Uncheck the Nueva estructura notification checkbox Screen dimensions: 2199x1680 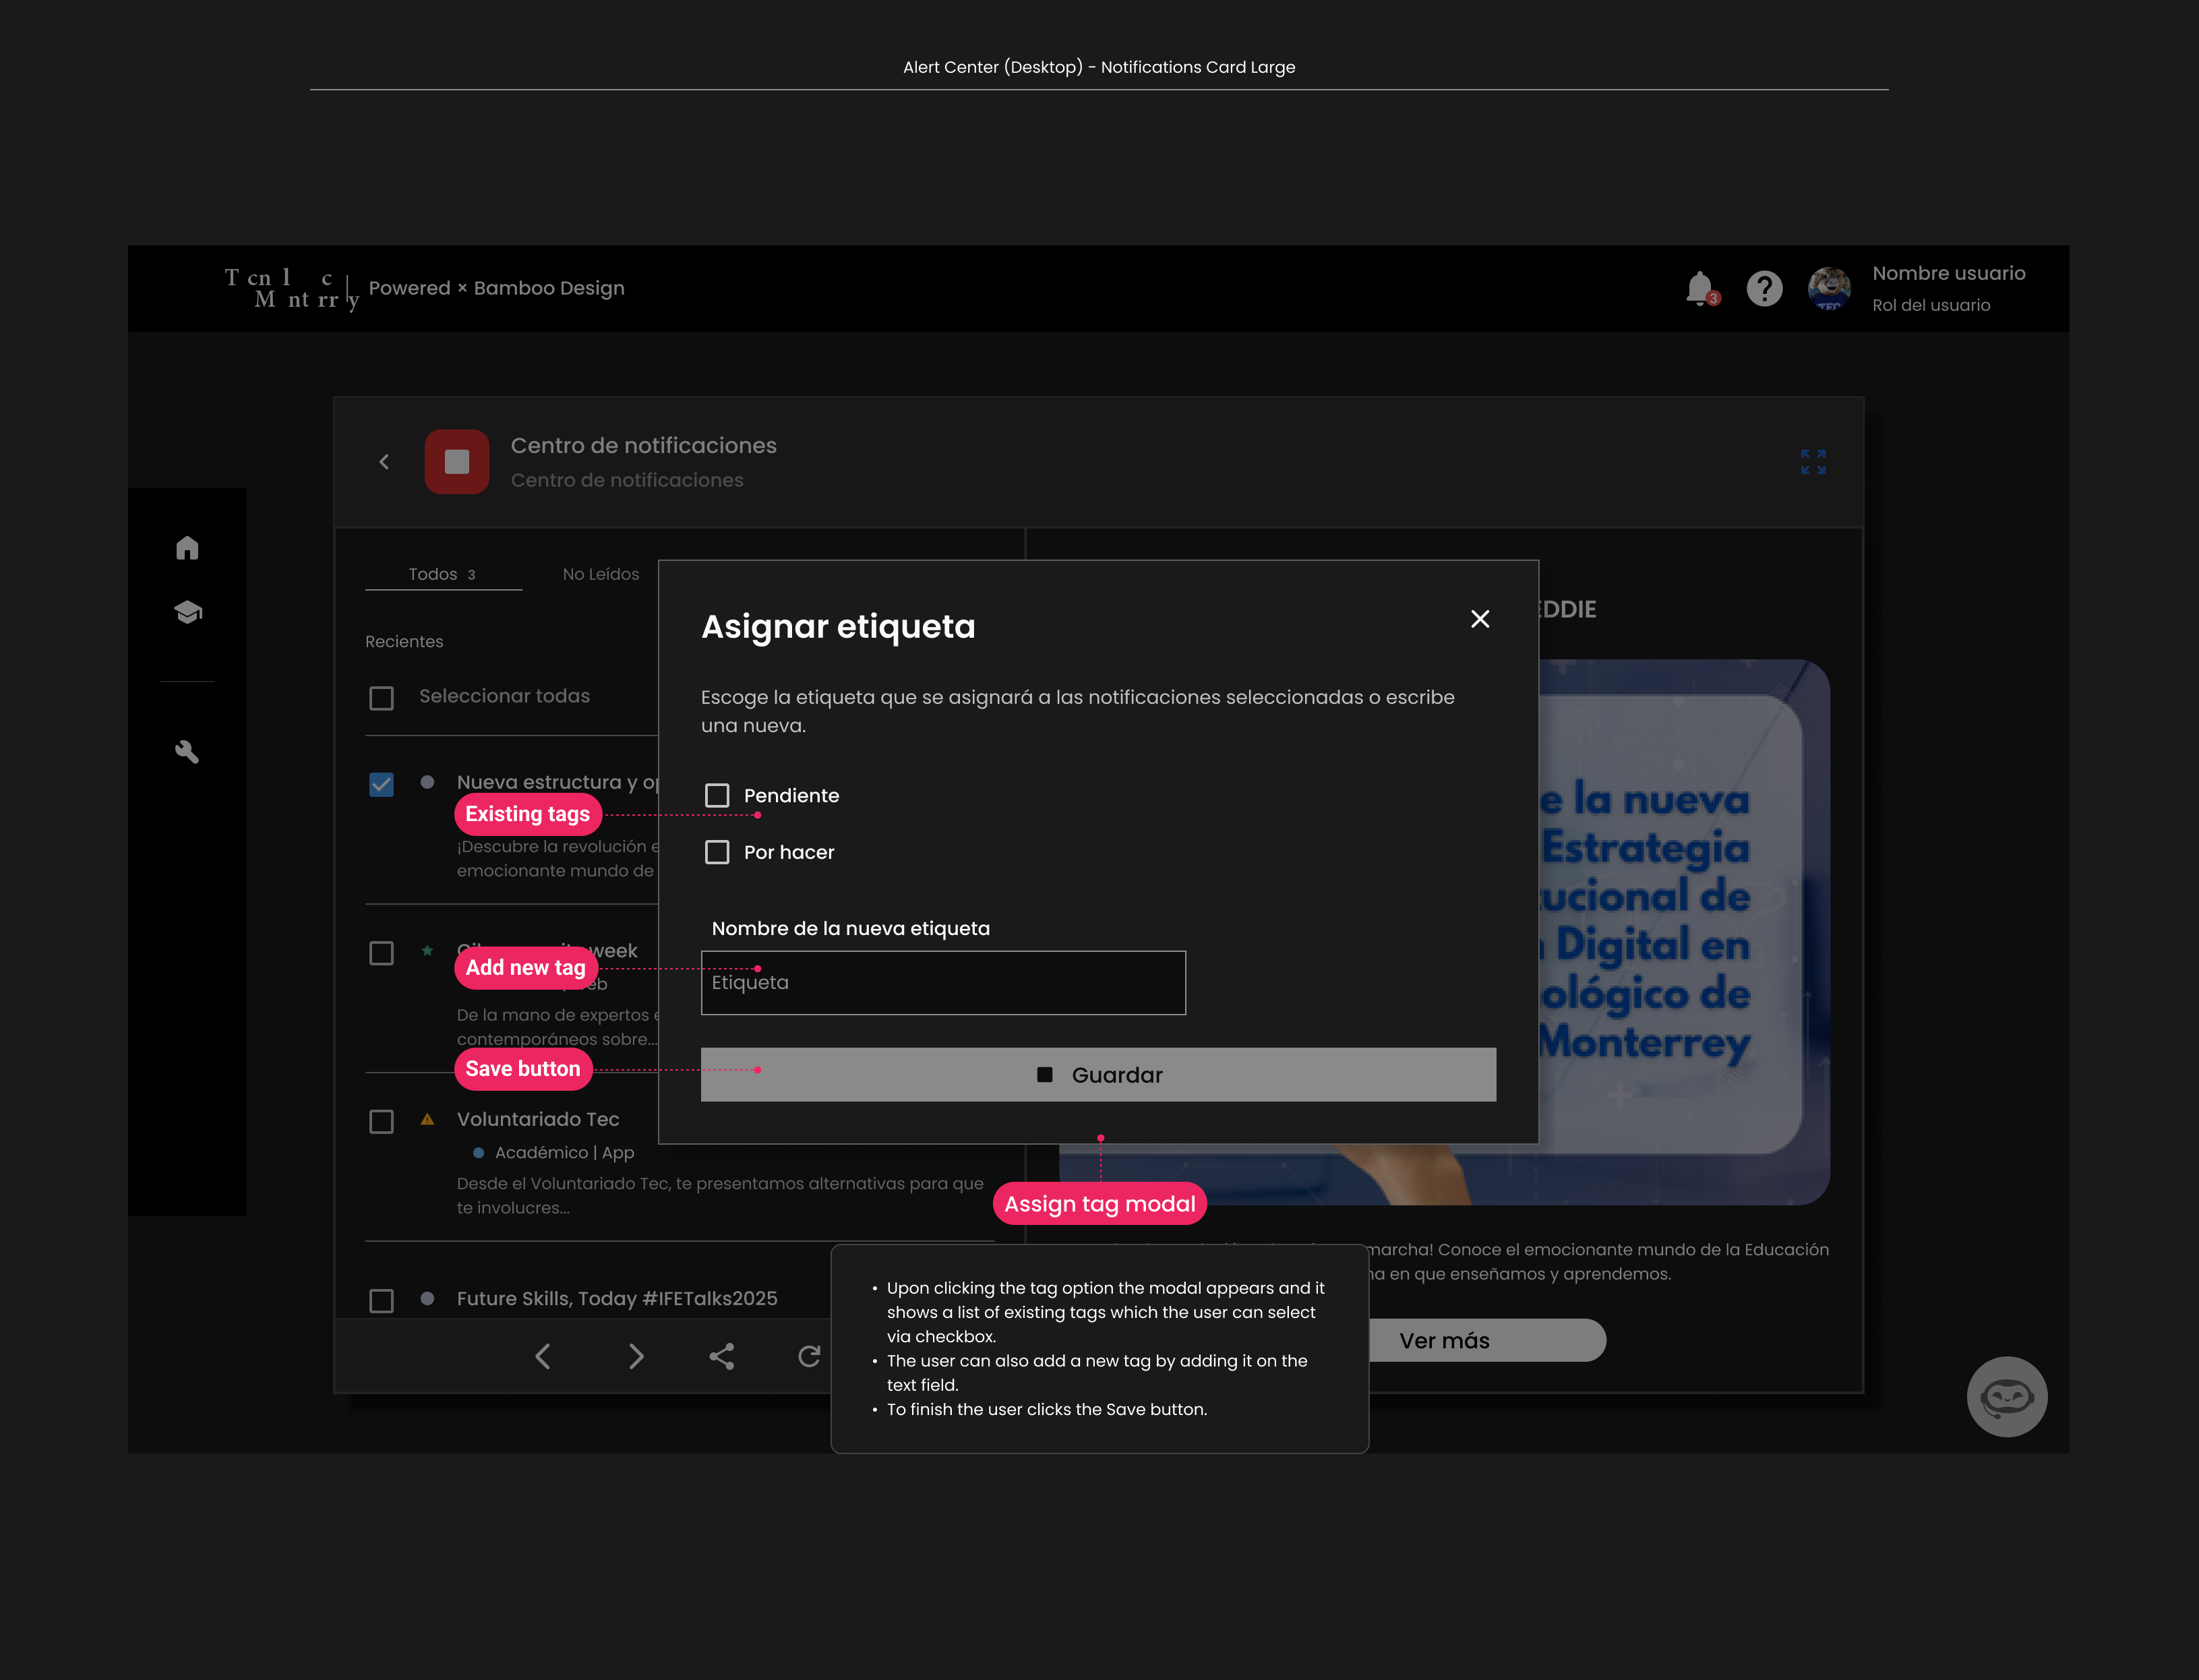click(381, 784)
